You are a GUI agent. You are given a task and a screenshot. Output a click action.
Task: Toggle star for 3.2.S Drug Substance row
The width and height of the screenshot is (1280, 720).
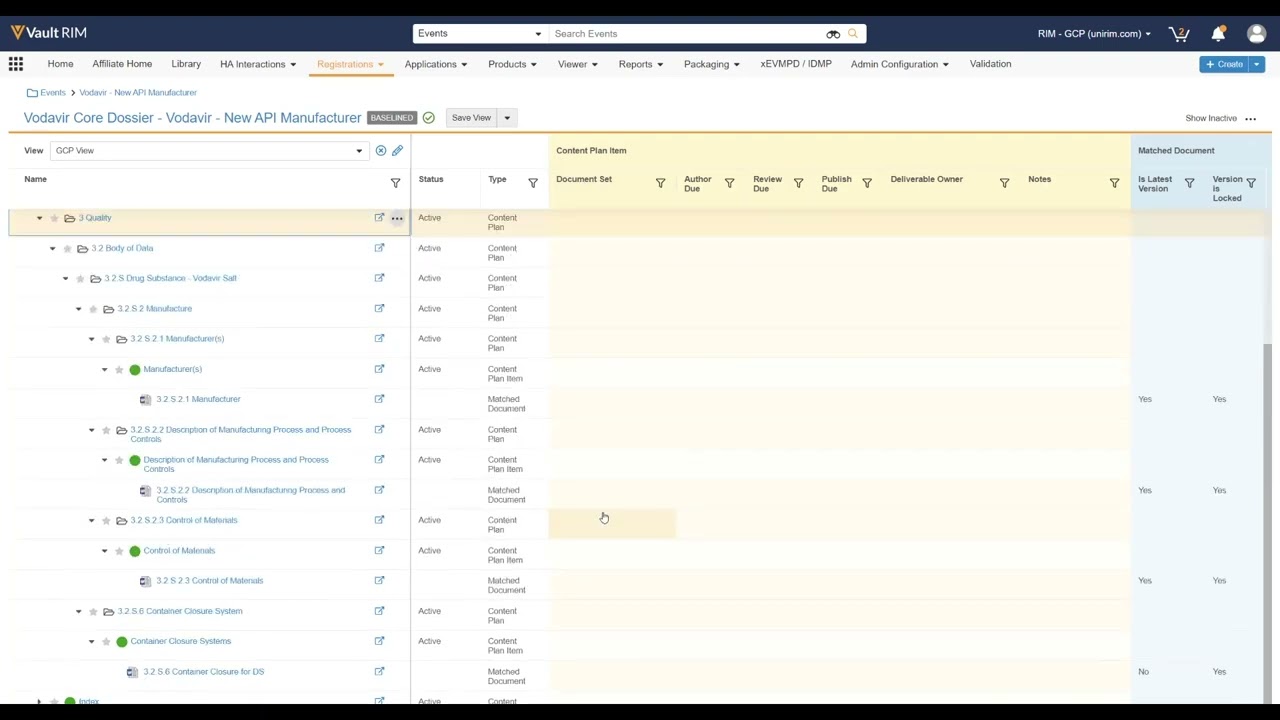pyautogui.click(x=80, y=278)
